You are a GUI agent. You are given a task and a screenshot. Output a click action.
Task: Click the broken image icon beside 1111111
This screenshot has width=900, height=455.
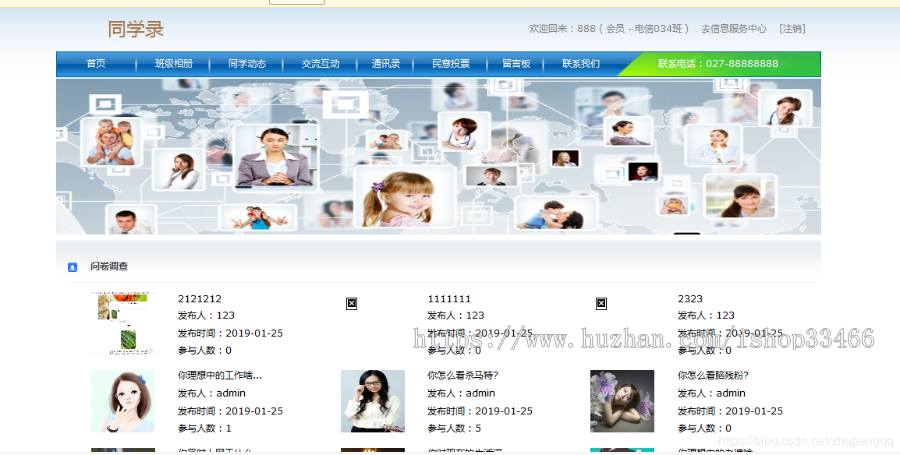pos(351,303)
